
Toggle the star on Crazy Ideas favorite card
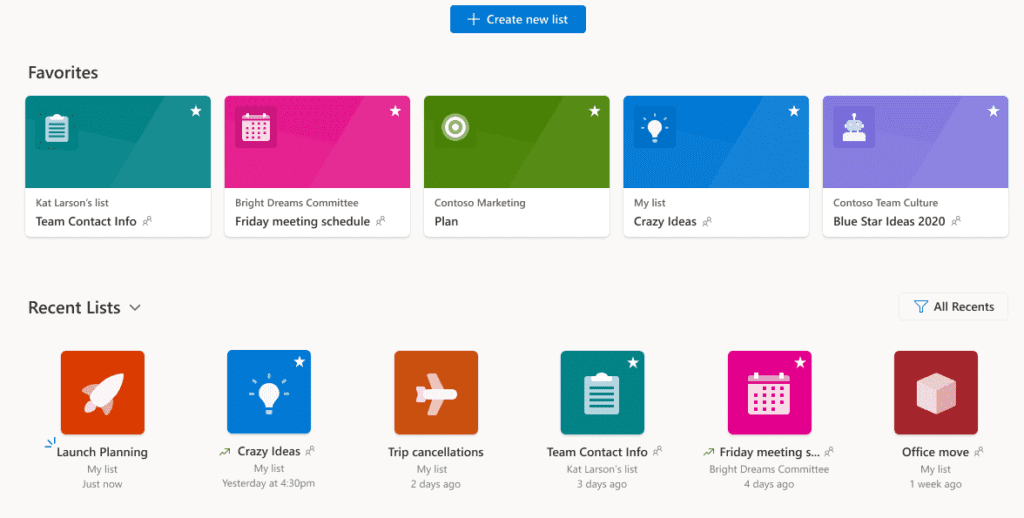pyautogui.click(x=794, y=111)
